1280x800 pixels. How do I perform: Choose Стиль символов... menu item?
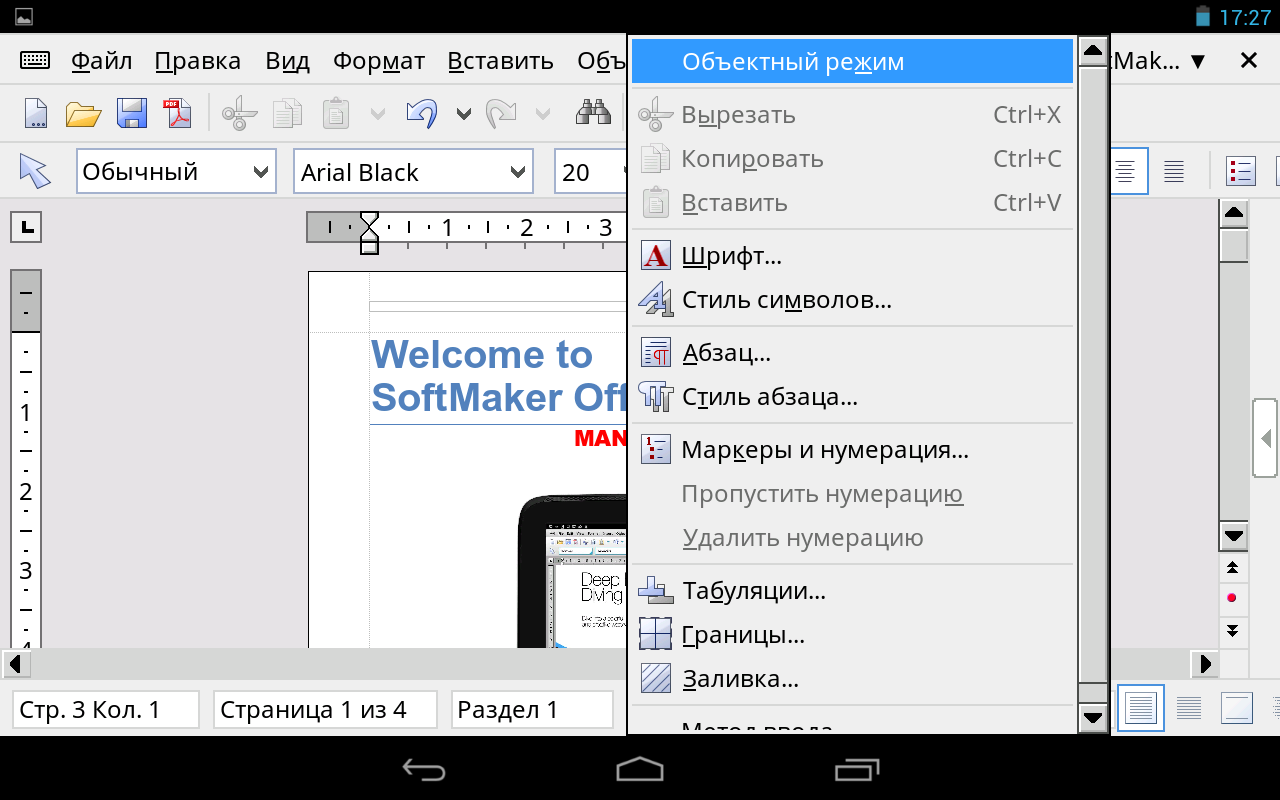[x=852, y=299]
